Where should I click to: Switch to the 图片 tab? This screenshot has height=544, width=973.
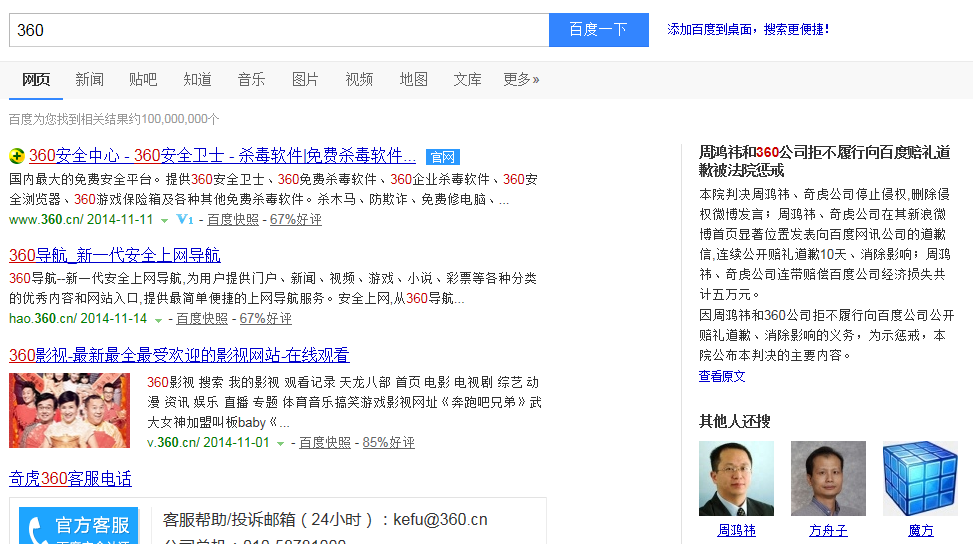coord(305,79)
